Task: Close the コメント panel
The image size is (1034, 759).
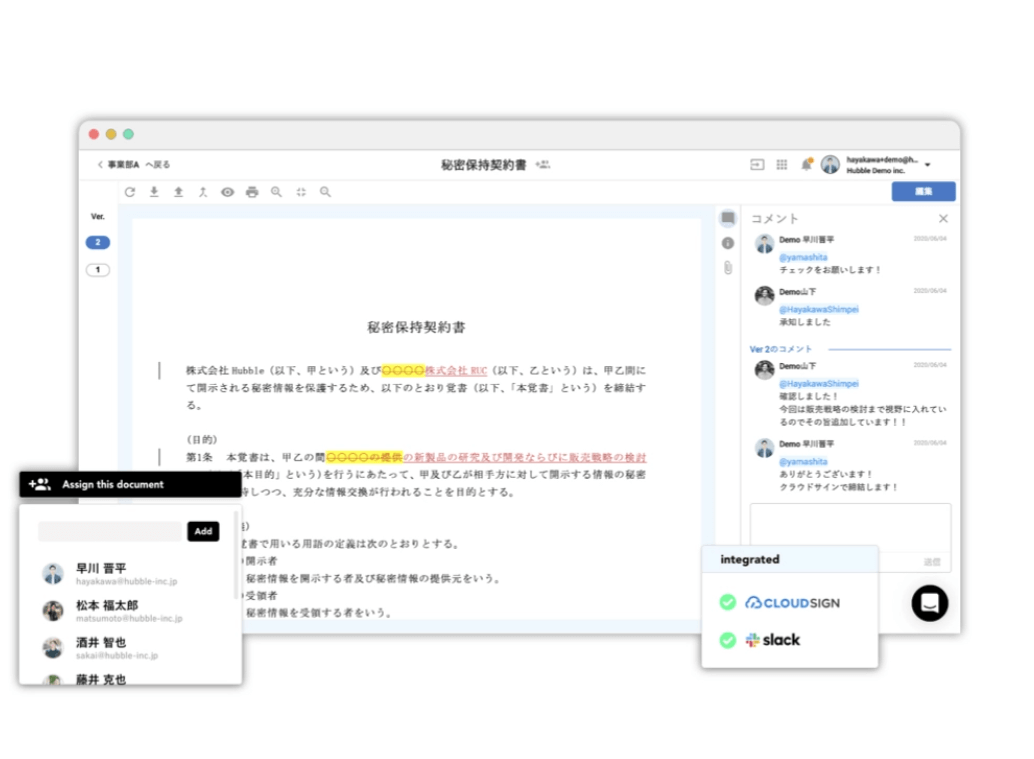Action: tap(943, 219)
